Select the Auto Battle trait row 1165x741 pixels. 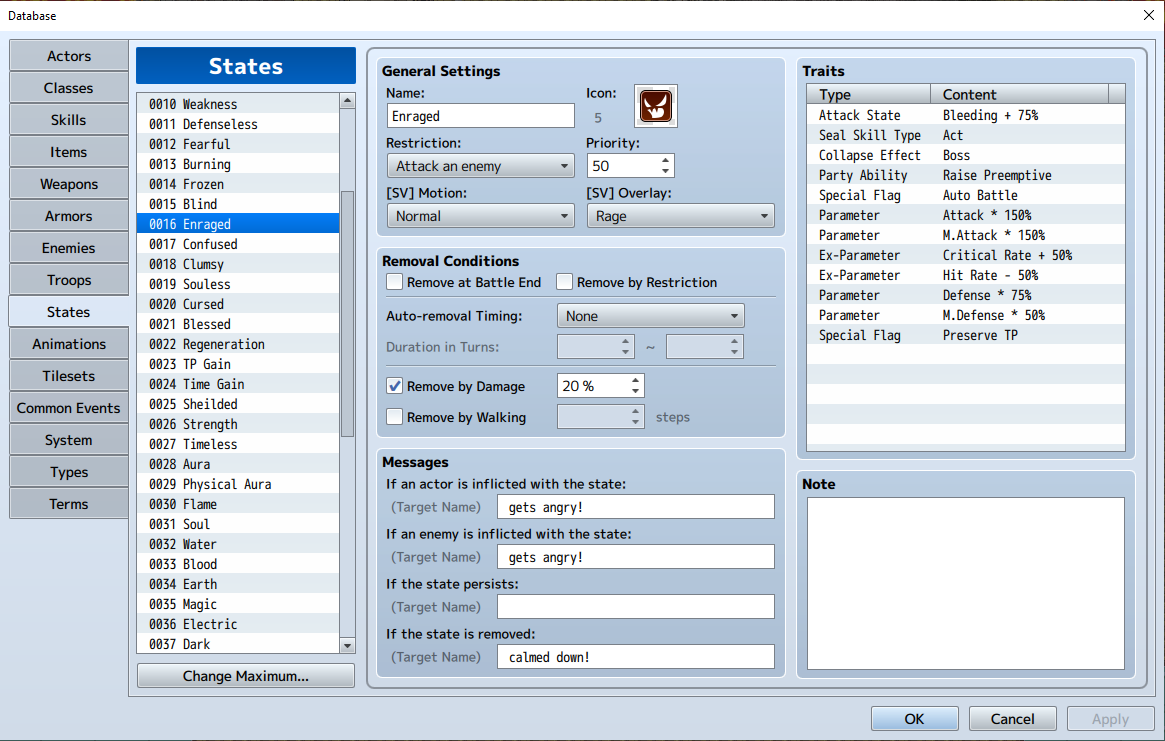[x=965, y=195]
